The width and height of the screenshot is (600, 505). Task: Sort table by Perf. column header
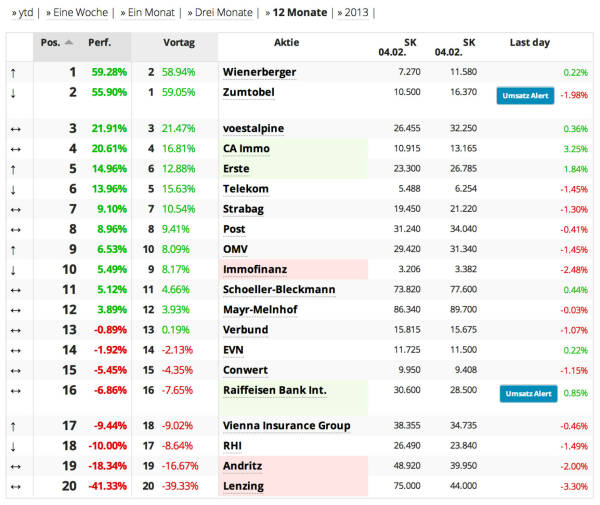coord(99,43)
